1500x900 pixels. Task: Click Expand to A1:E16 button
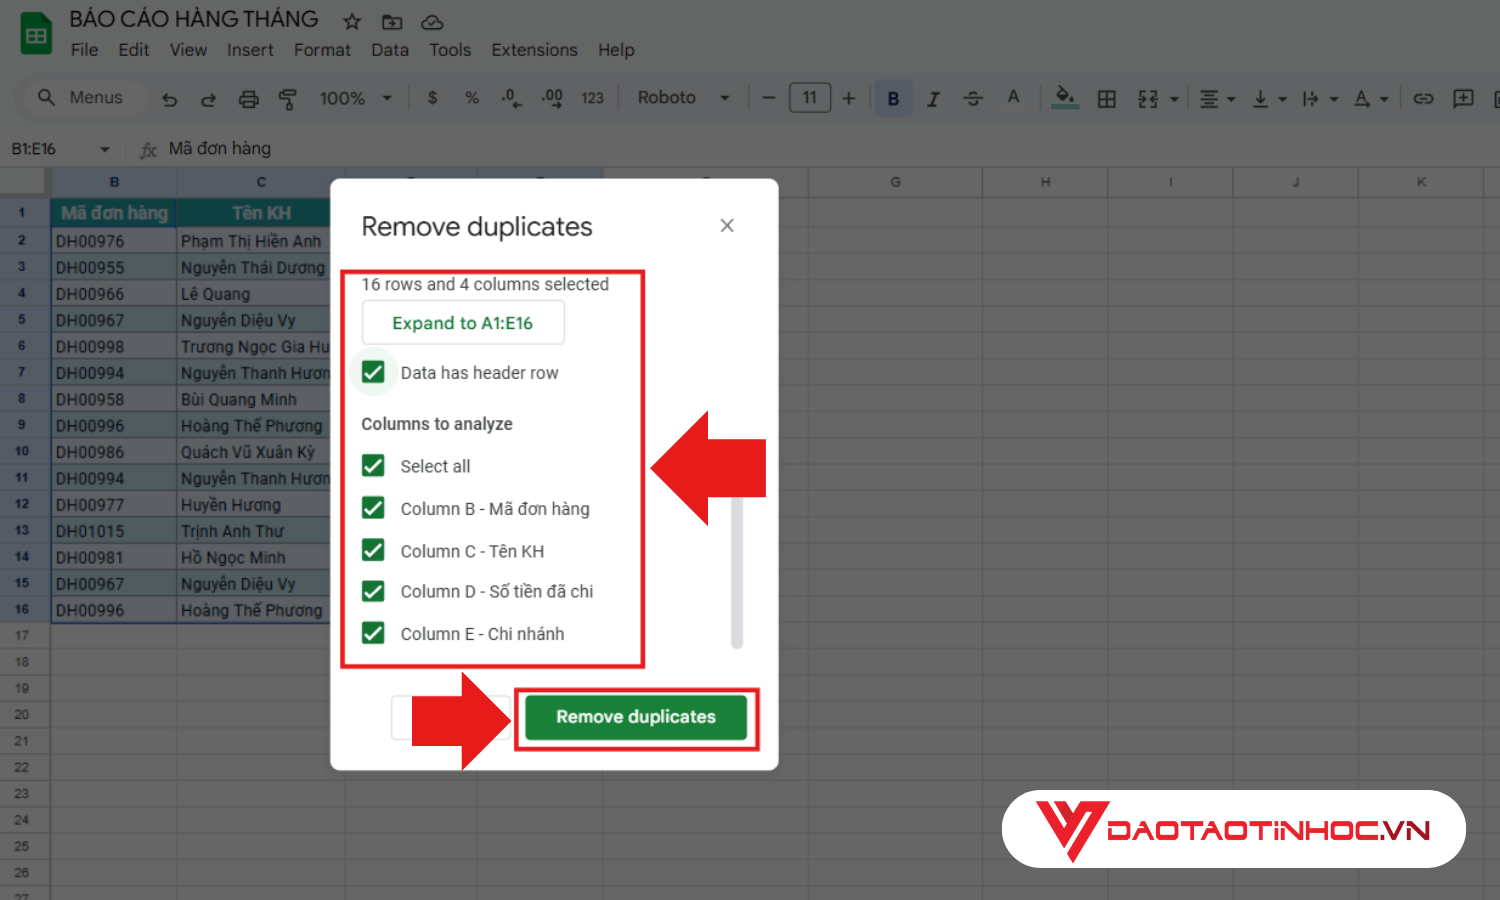tap(463, 323)
